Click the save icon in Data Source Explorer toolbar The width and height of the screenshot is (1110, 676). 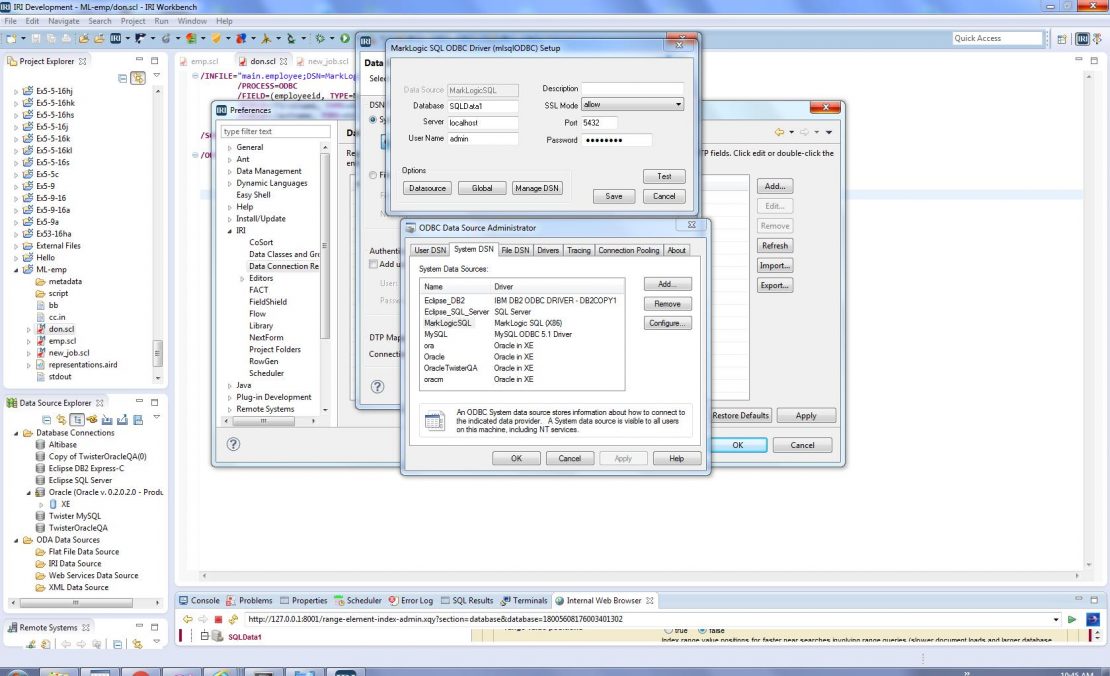coord(138,420)
